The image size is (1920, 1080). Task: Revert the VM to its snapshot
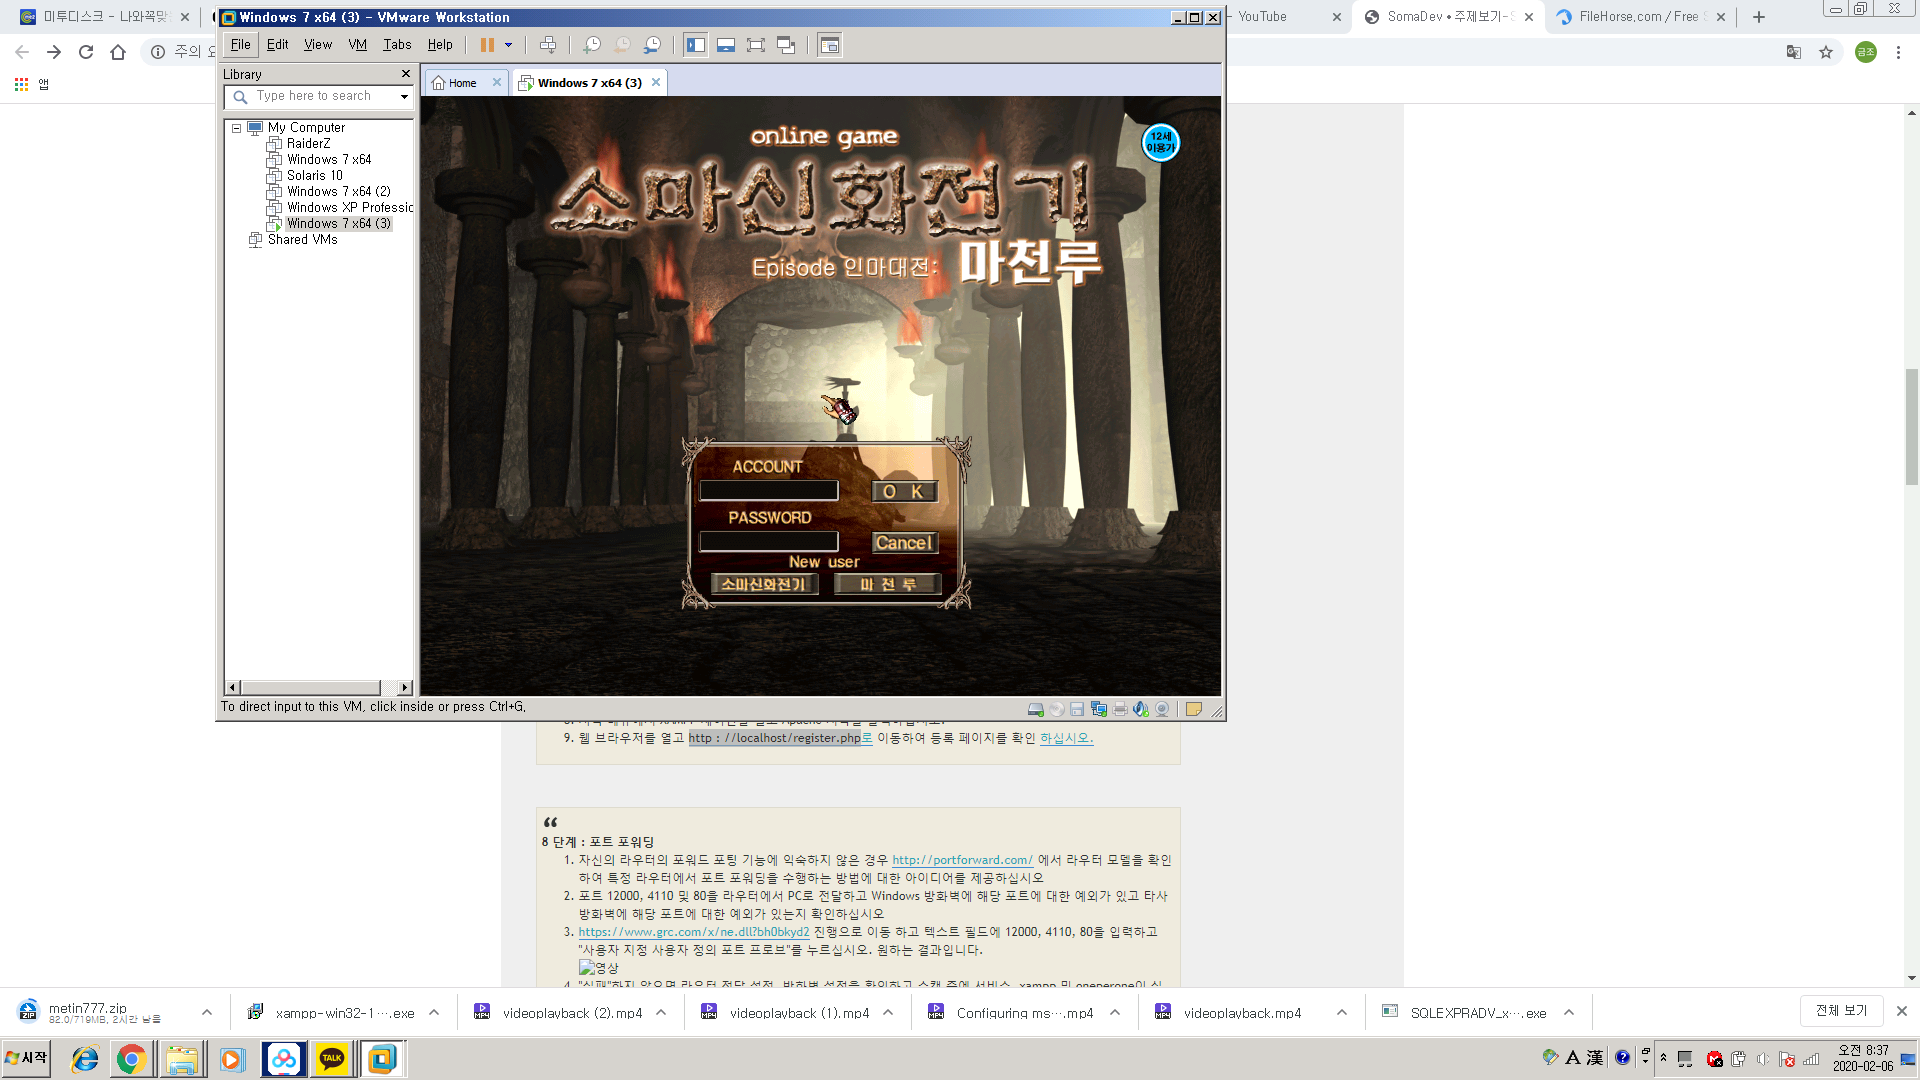pos(623,45)
